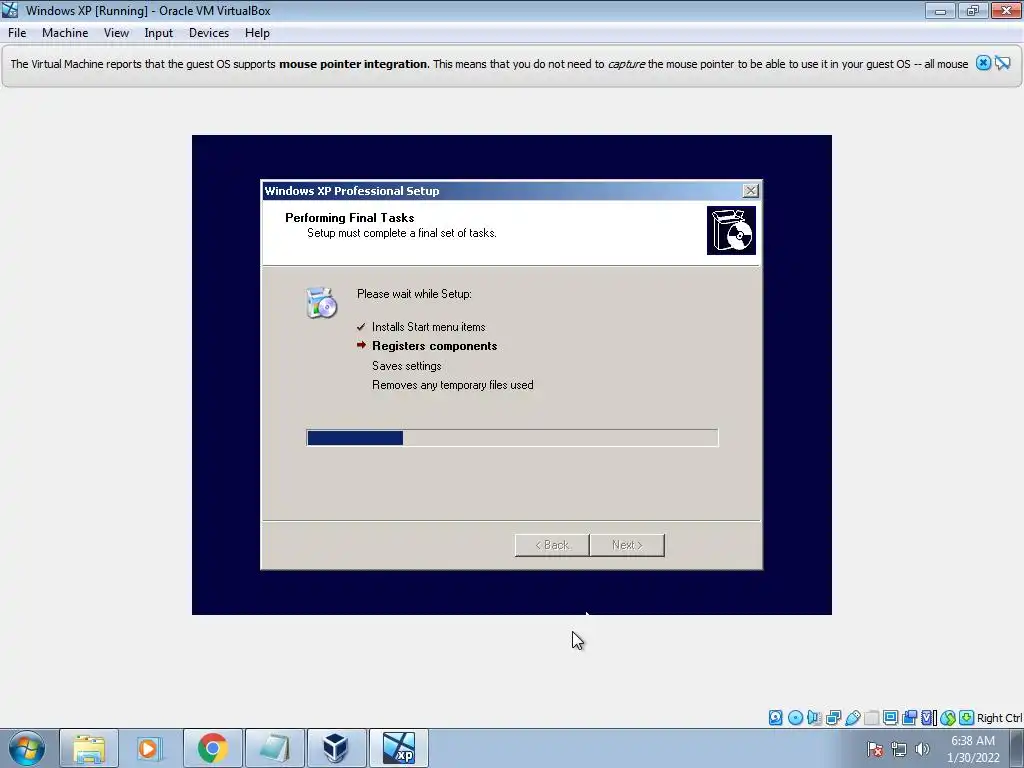1024x768 pixels.
Task: Click the 'Installs Start menu items' step
Action: coord(428,327)
